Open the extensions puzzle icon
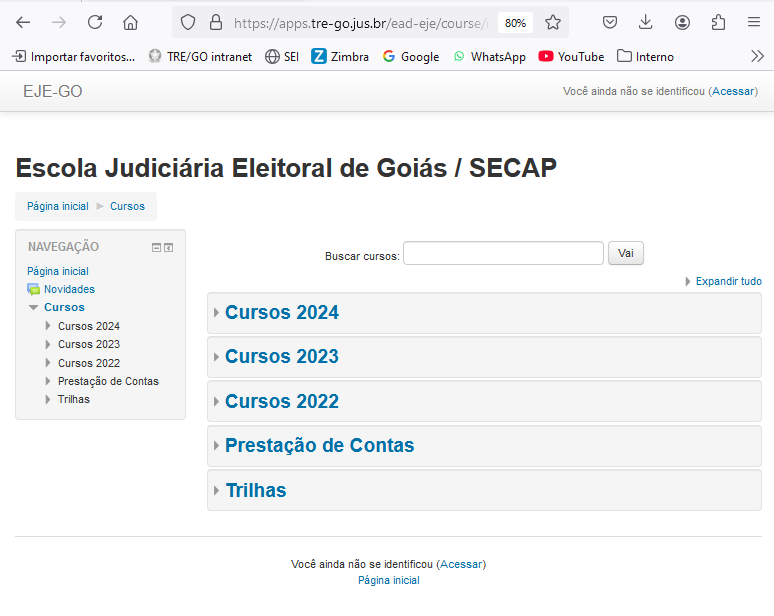This screenshot has height=616, width=774. coord(718,22)
